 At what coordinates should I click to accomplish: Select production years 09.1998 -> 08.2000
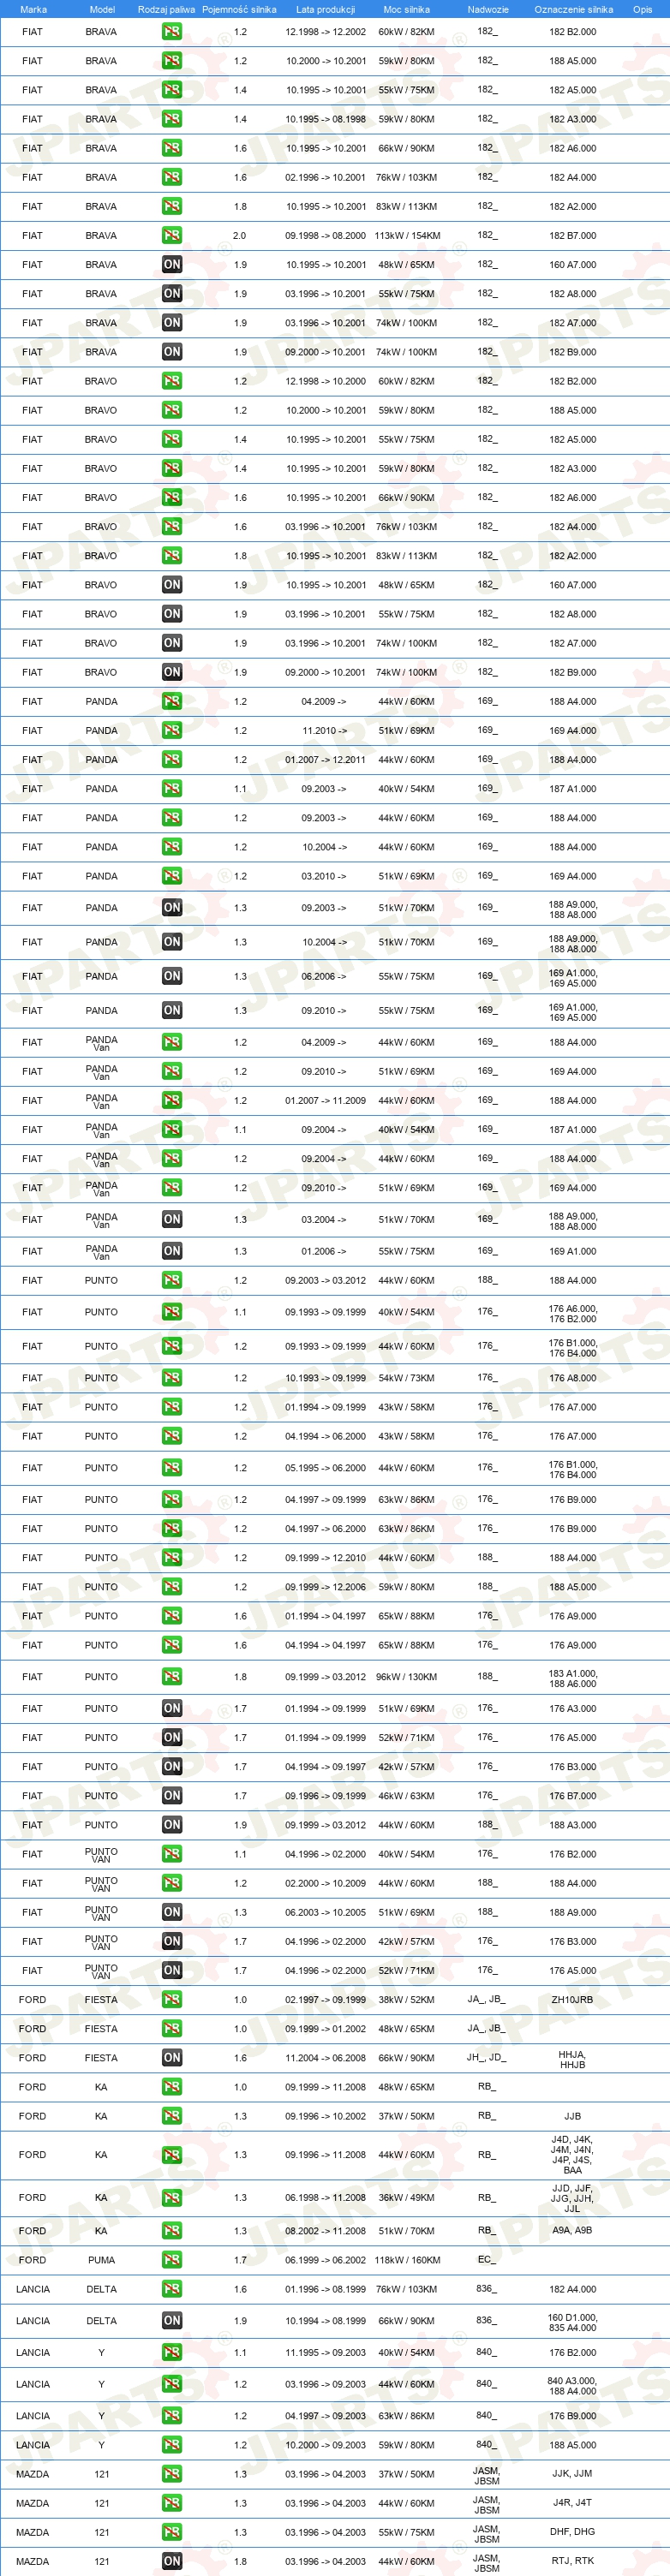pos(325,236)
